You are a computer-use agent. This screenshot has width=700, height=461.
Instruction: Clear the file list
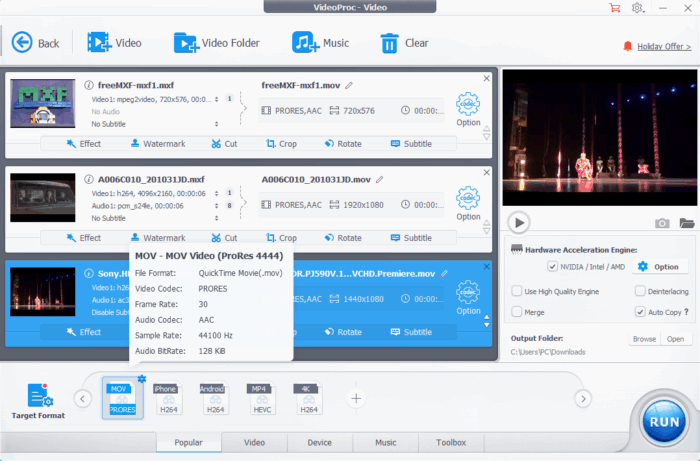[404, 43]
